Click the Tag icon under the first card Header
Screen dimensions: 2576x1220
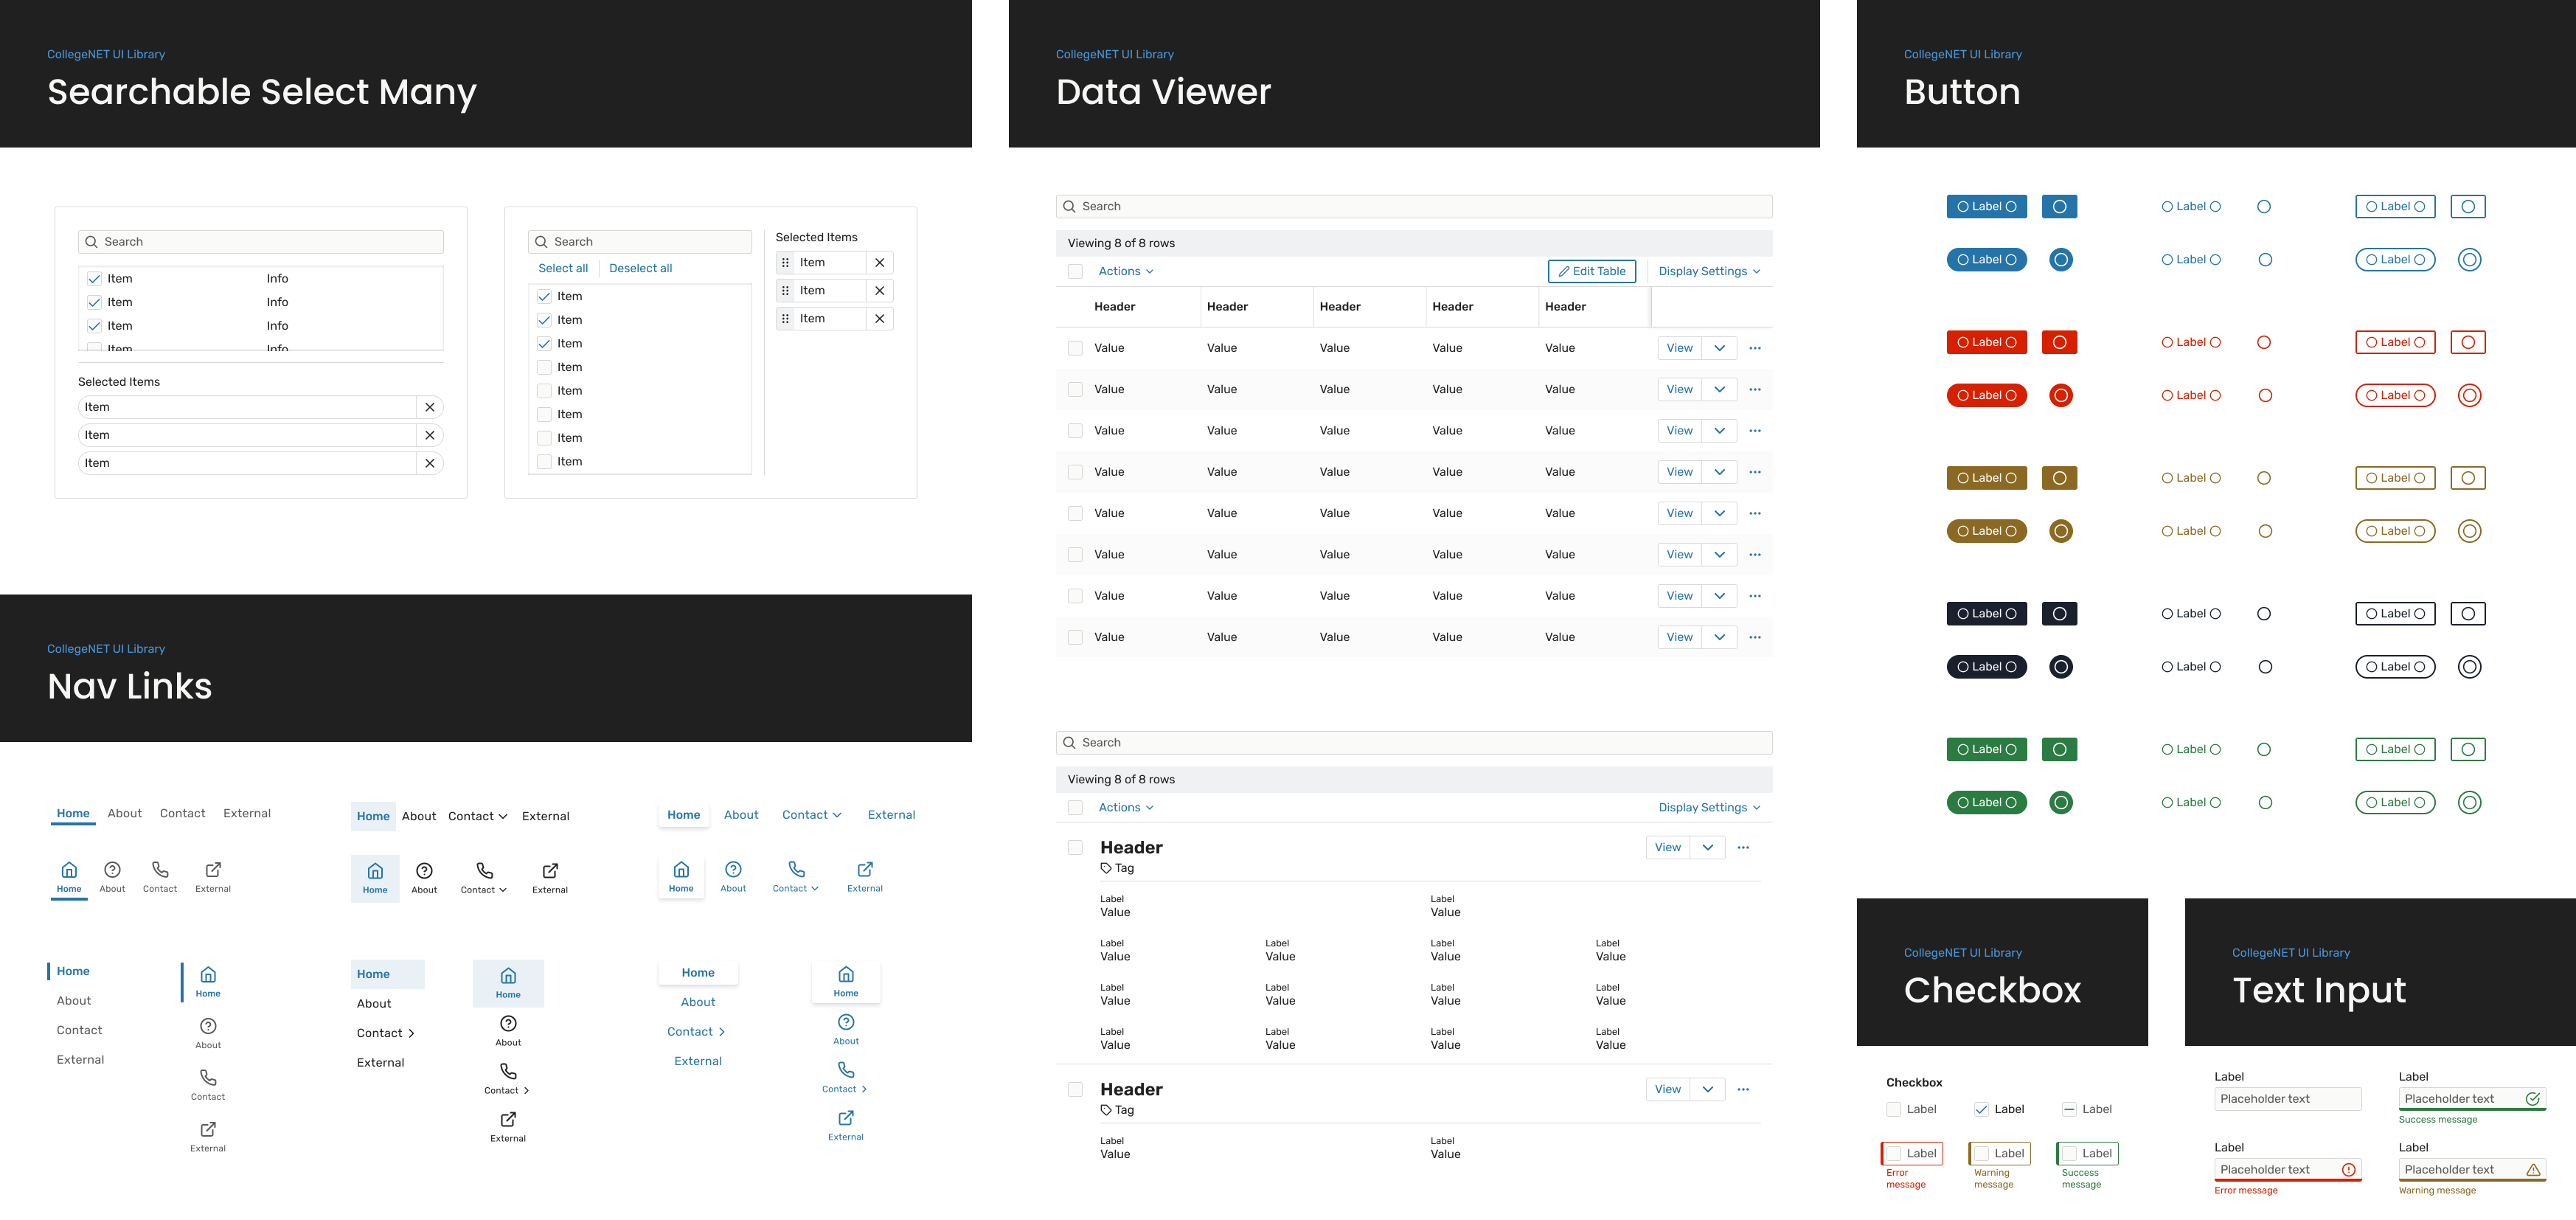click(1106, 868)
